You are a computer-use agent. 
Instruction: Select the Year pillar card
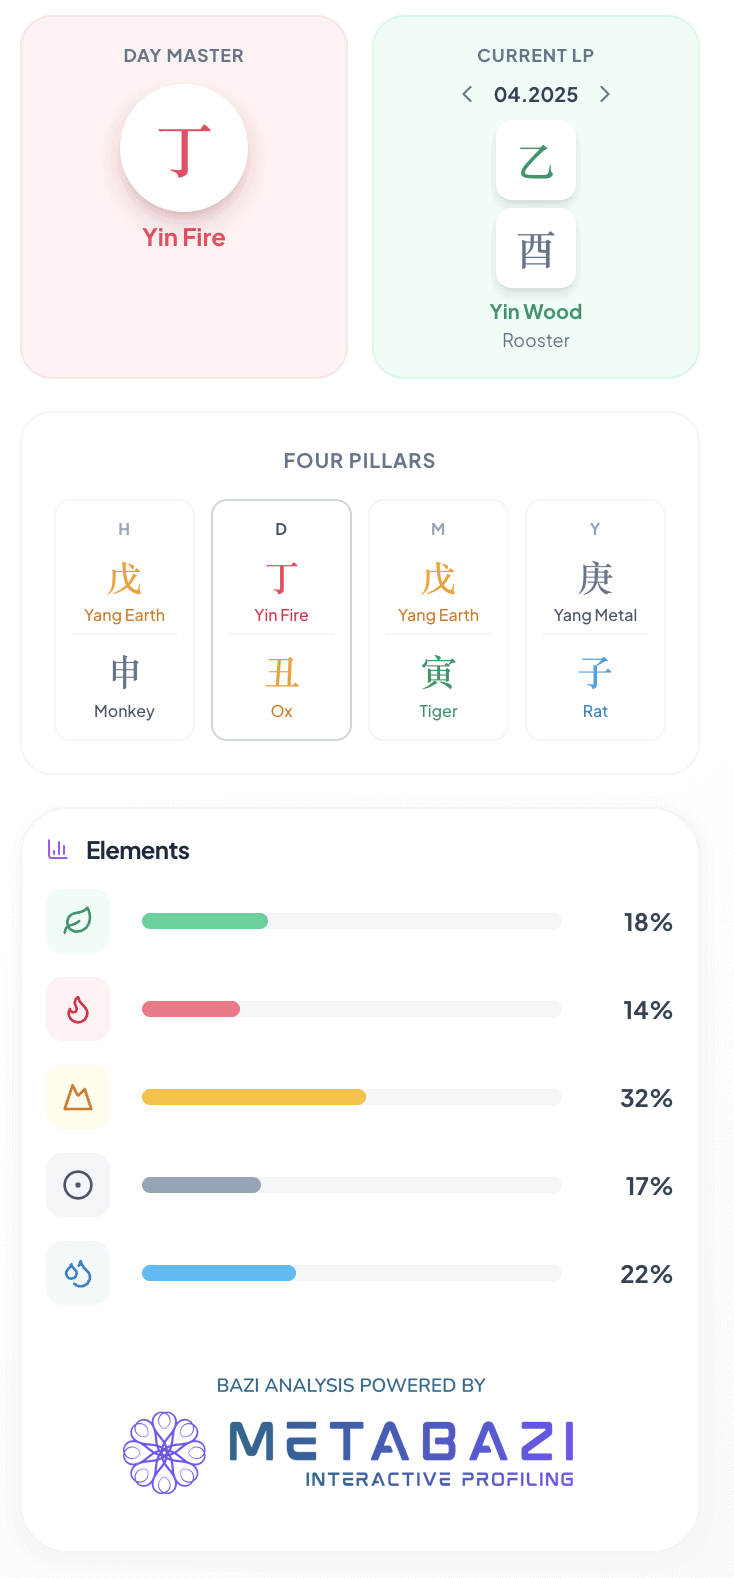click(x=595, y=620)
